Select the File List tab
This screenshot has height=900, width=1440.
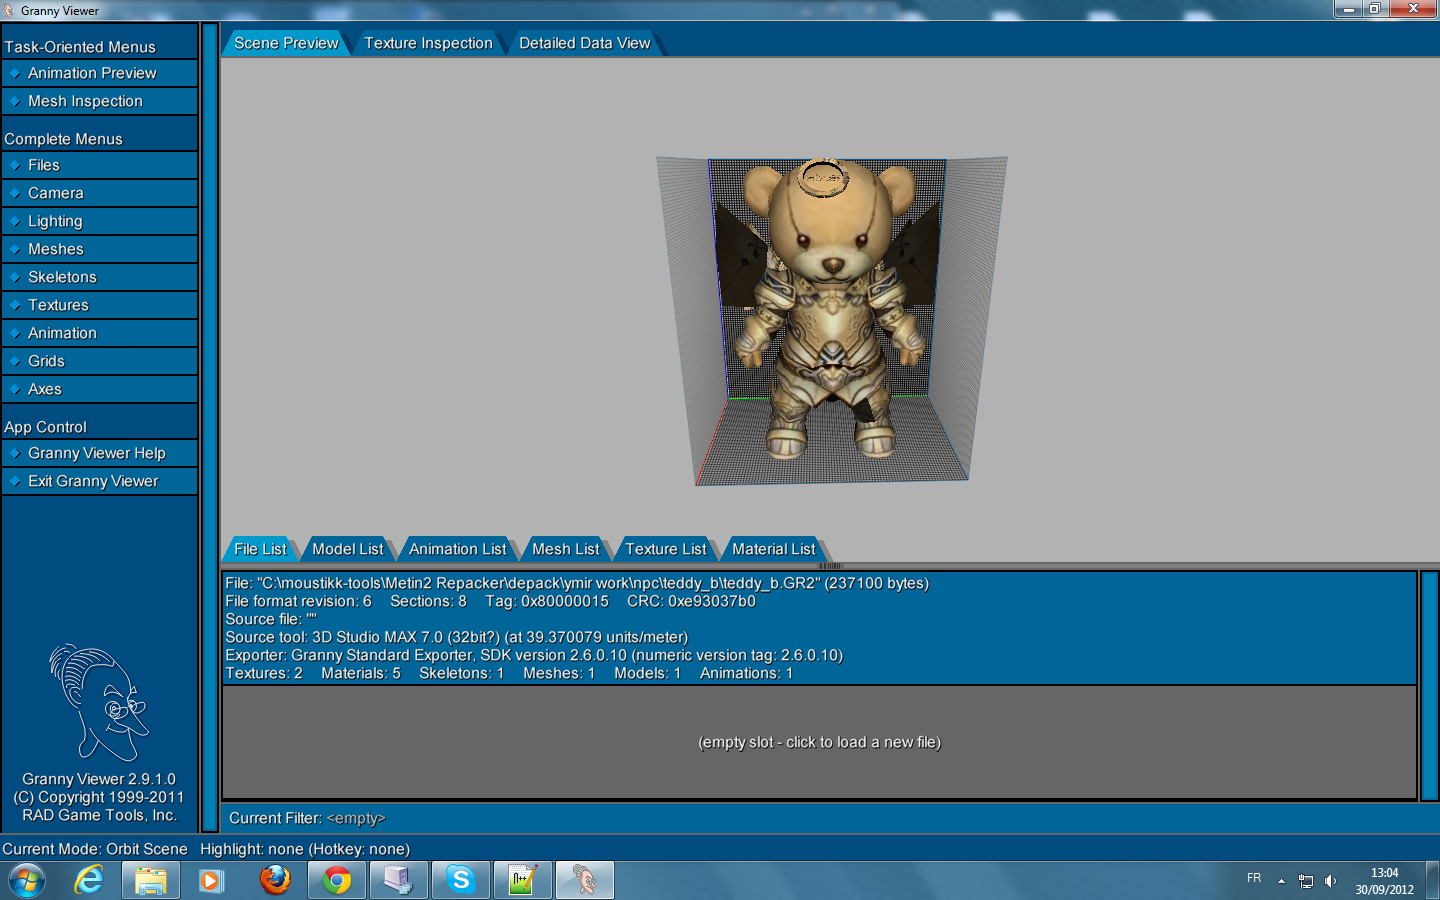tap(260, 549)
